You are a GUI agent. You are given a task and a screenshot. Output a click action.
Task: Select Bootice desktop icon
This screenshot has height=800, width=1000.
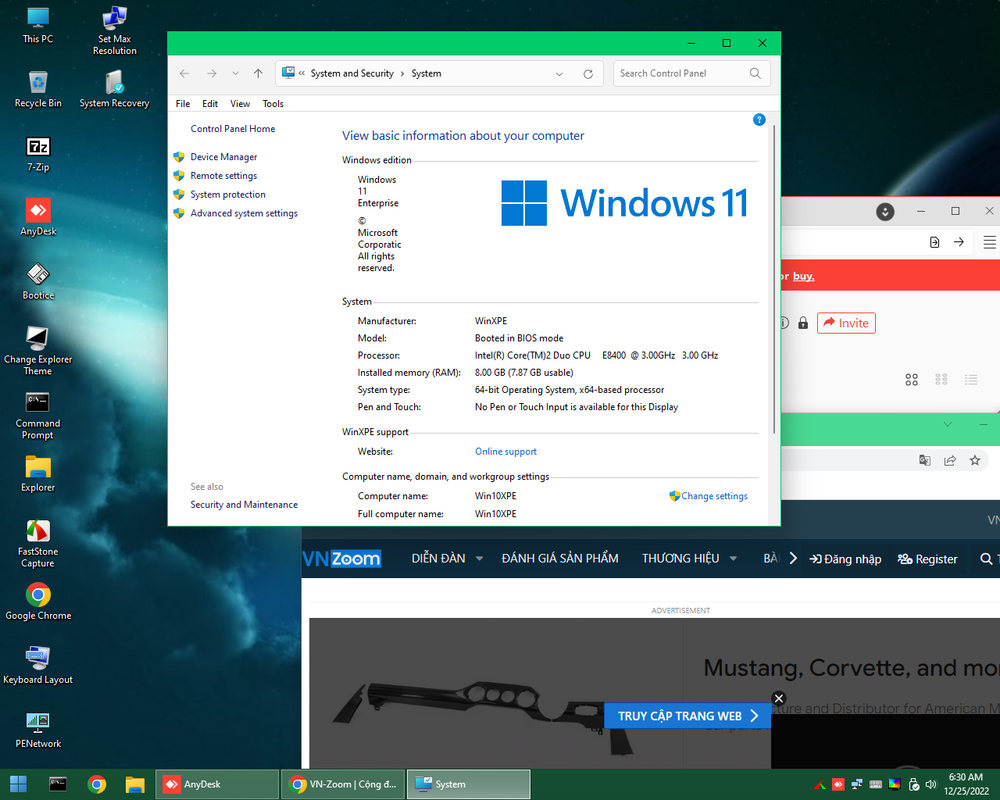[38, 281]
